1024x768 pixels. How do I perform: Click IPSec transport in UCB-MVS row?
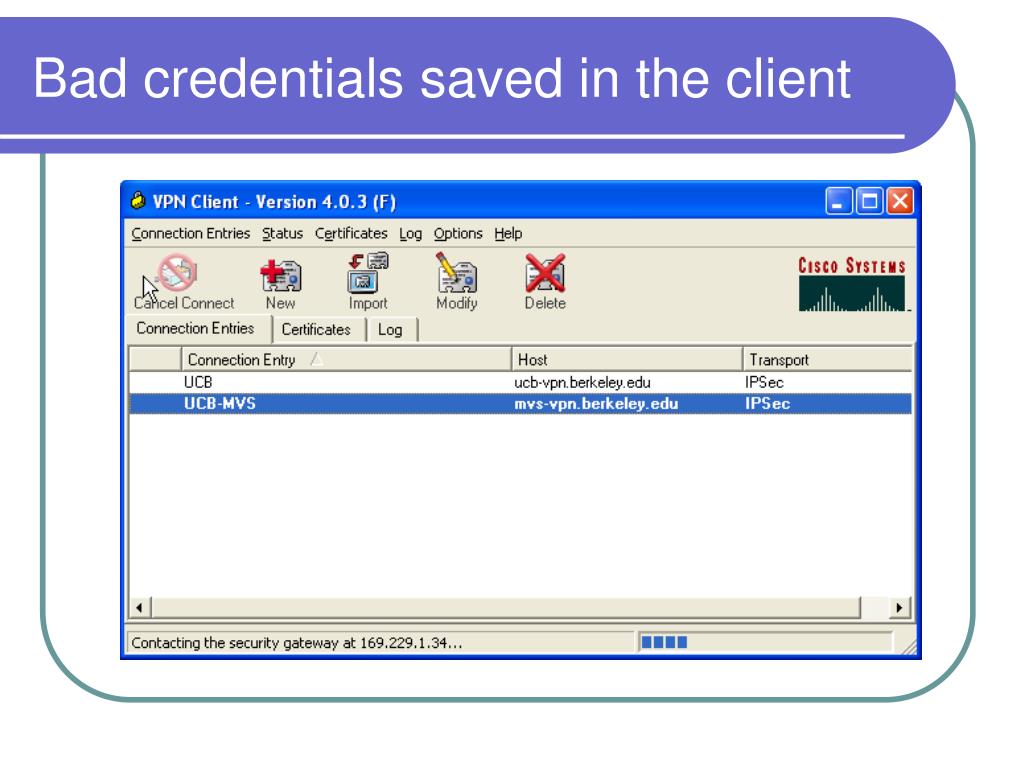coord(767,404)
